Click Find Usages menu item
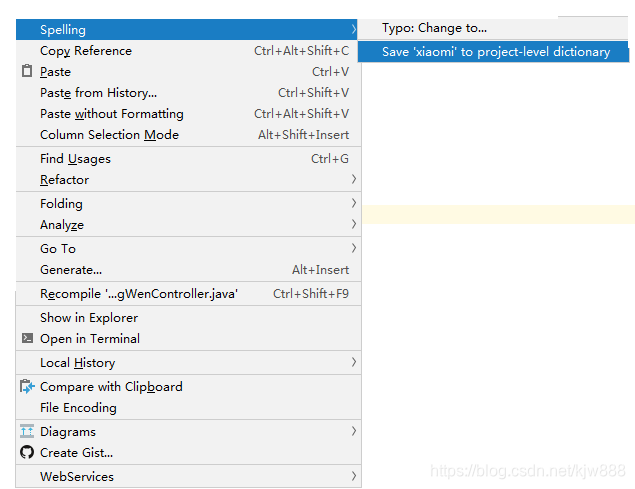Screen dimensions: 635x489 click(x=188, y=159)
